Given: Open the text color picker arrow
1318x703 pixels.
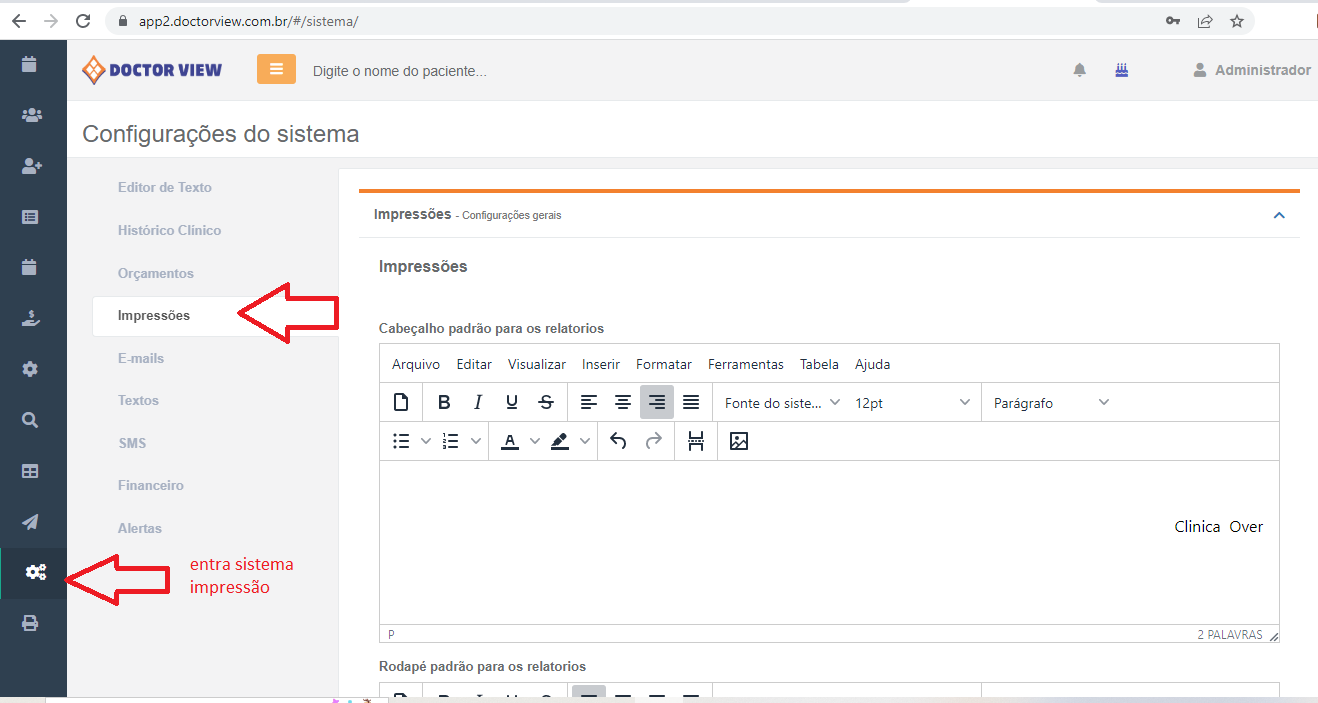Looking at the screenshot, I should [535, 441].
